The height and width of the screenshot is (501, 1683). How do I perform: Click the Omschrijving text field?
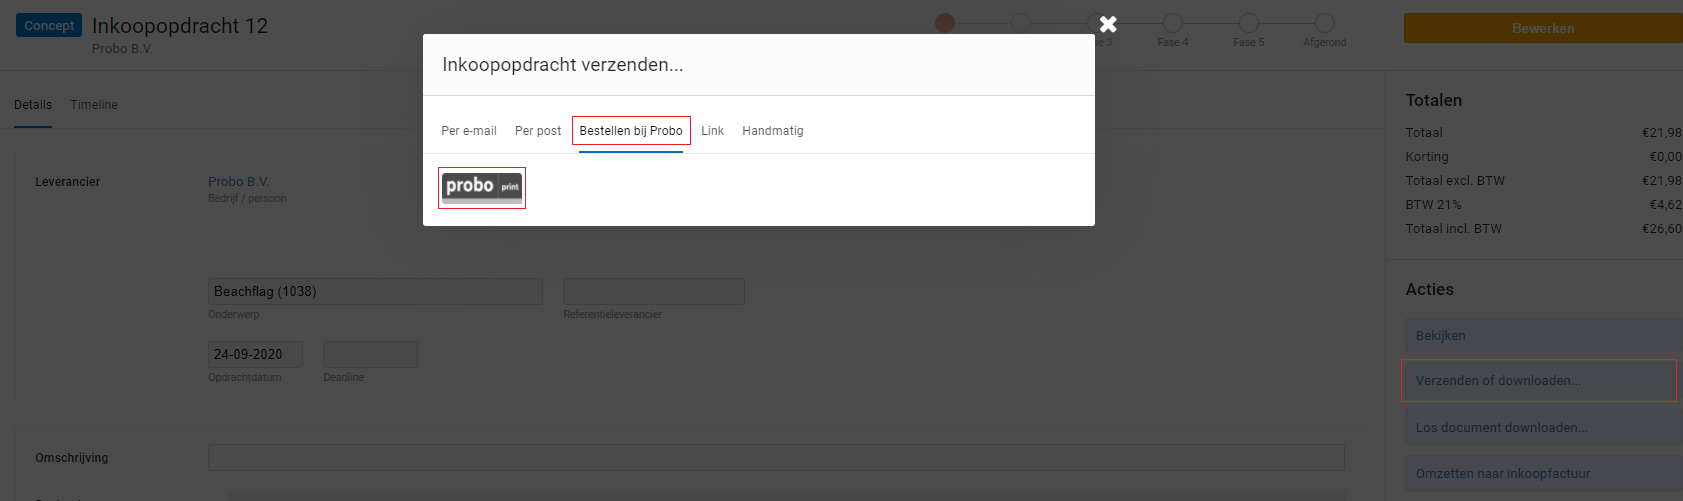(776, 457)
